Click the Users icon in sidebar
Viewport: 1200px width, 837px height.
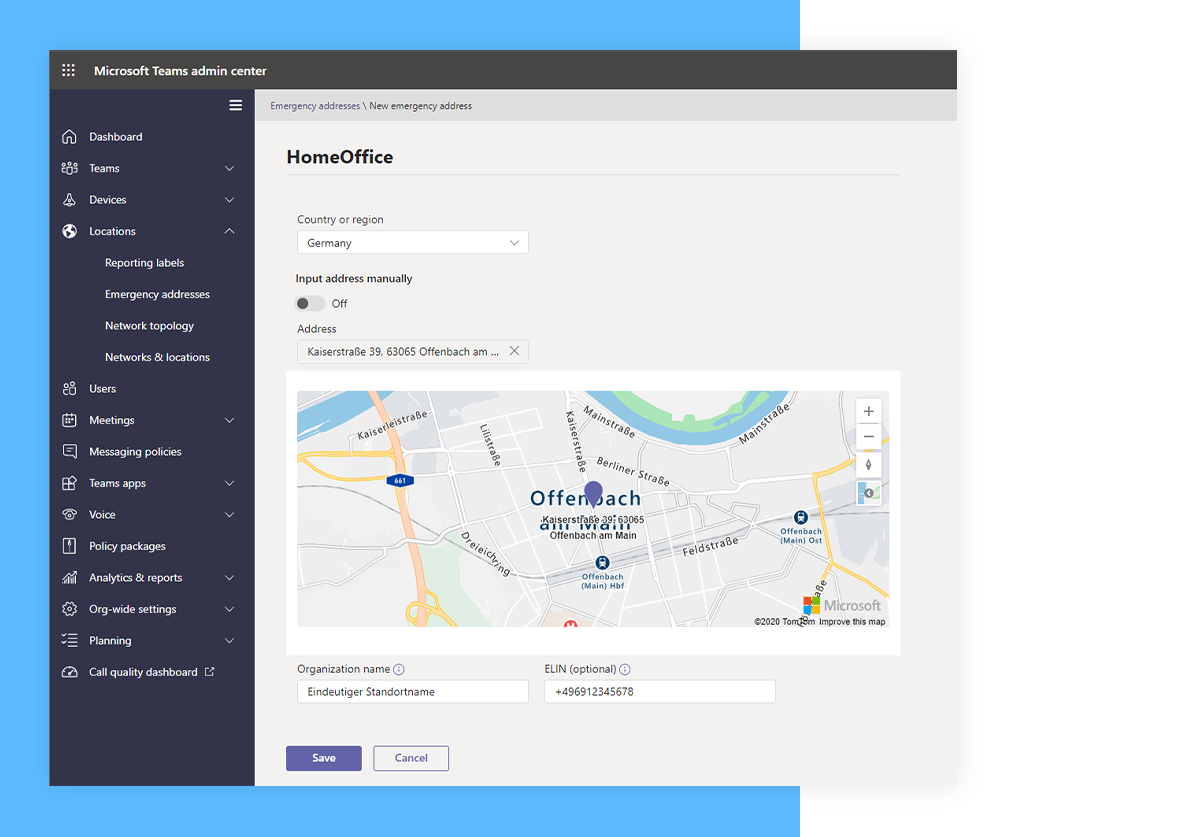point(69,389)
